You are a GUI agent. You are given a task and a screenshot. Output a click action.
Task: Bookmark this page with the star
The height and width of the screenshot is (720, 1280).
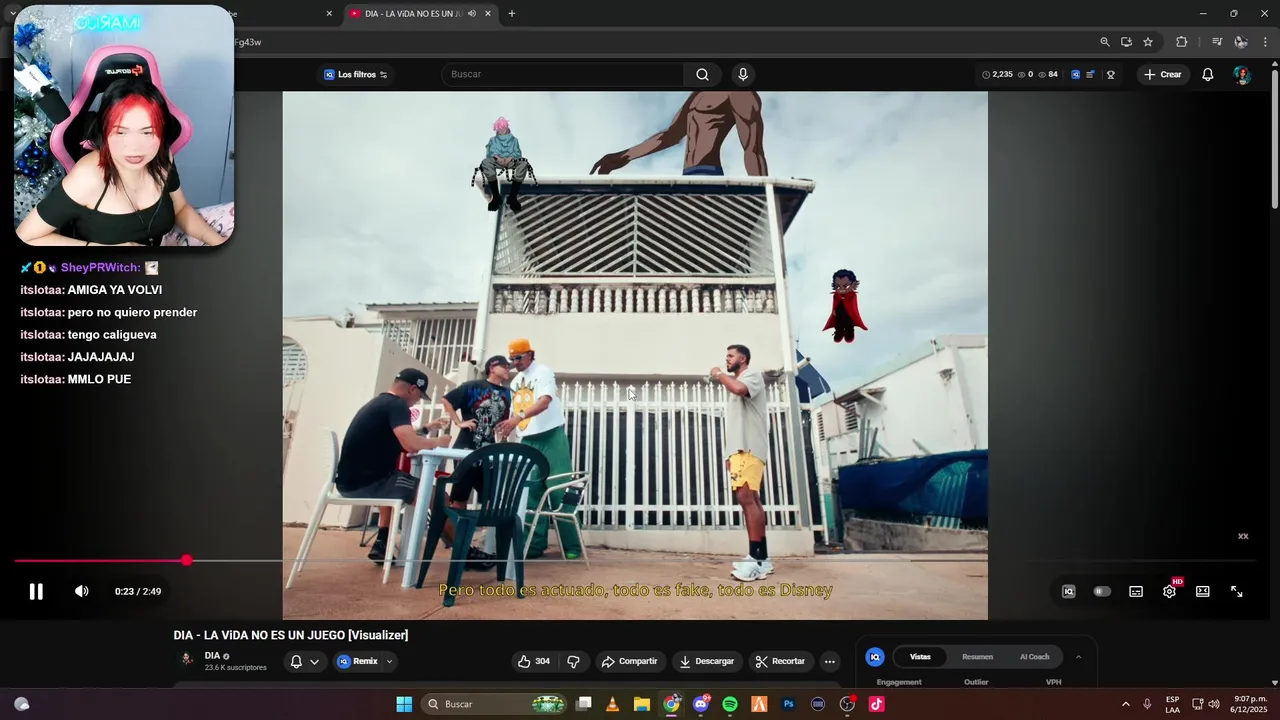[x=1148, y=42]
